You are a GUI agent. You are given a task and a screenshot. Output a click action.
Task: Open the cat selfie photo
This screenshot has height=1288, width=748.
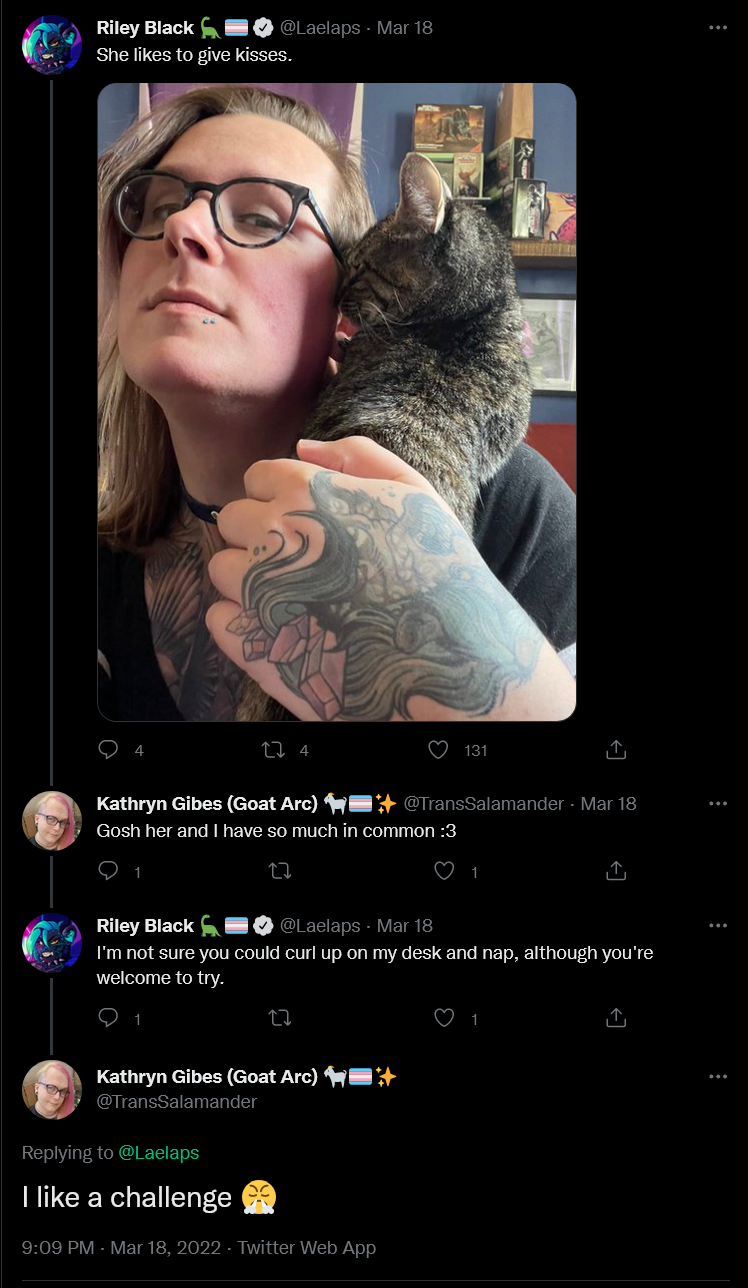337,402
